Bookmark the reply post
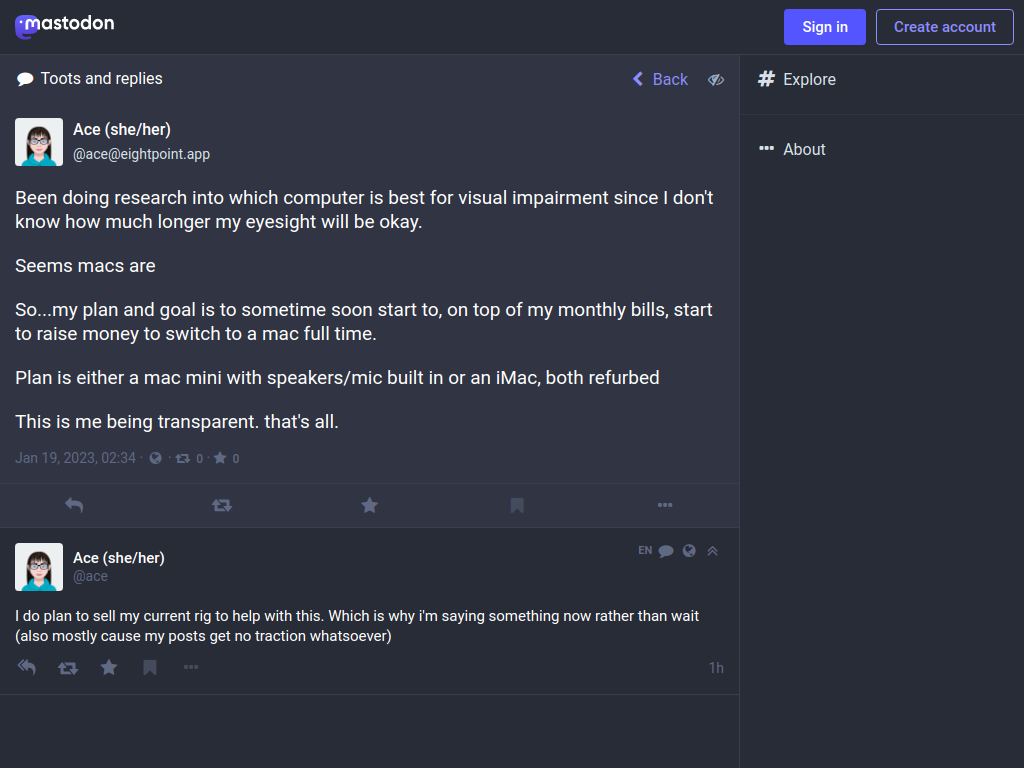Screen dimensions: 1024x768 [x=150, y=667]
